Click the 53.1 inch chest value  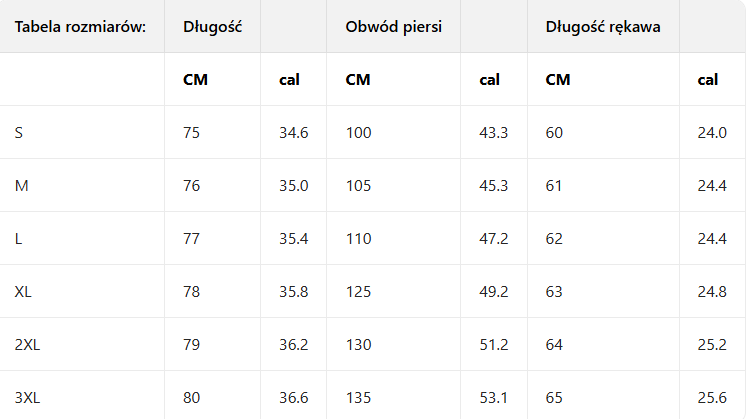494,397
